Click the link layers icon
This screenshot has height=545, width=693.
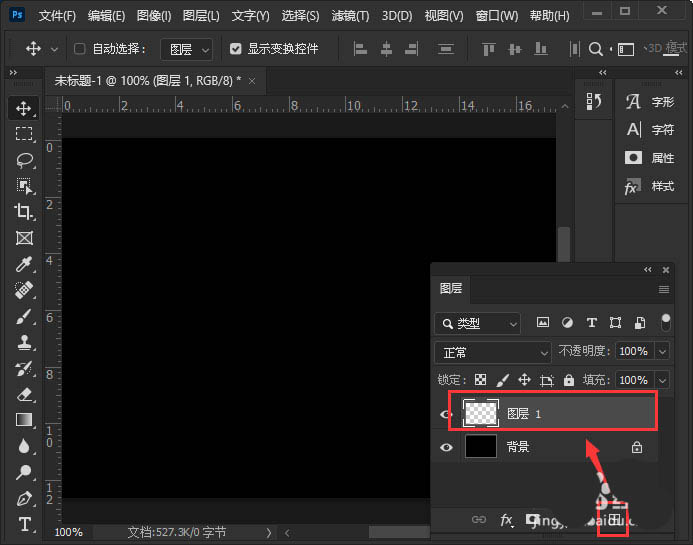click(479, 520)
